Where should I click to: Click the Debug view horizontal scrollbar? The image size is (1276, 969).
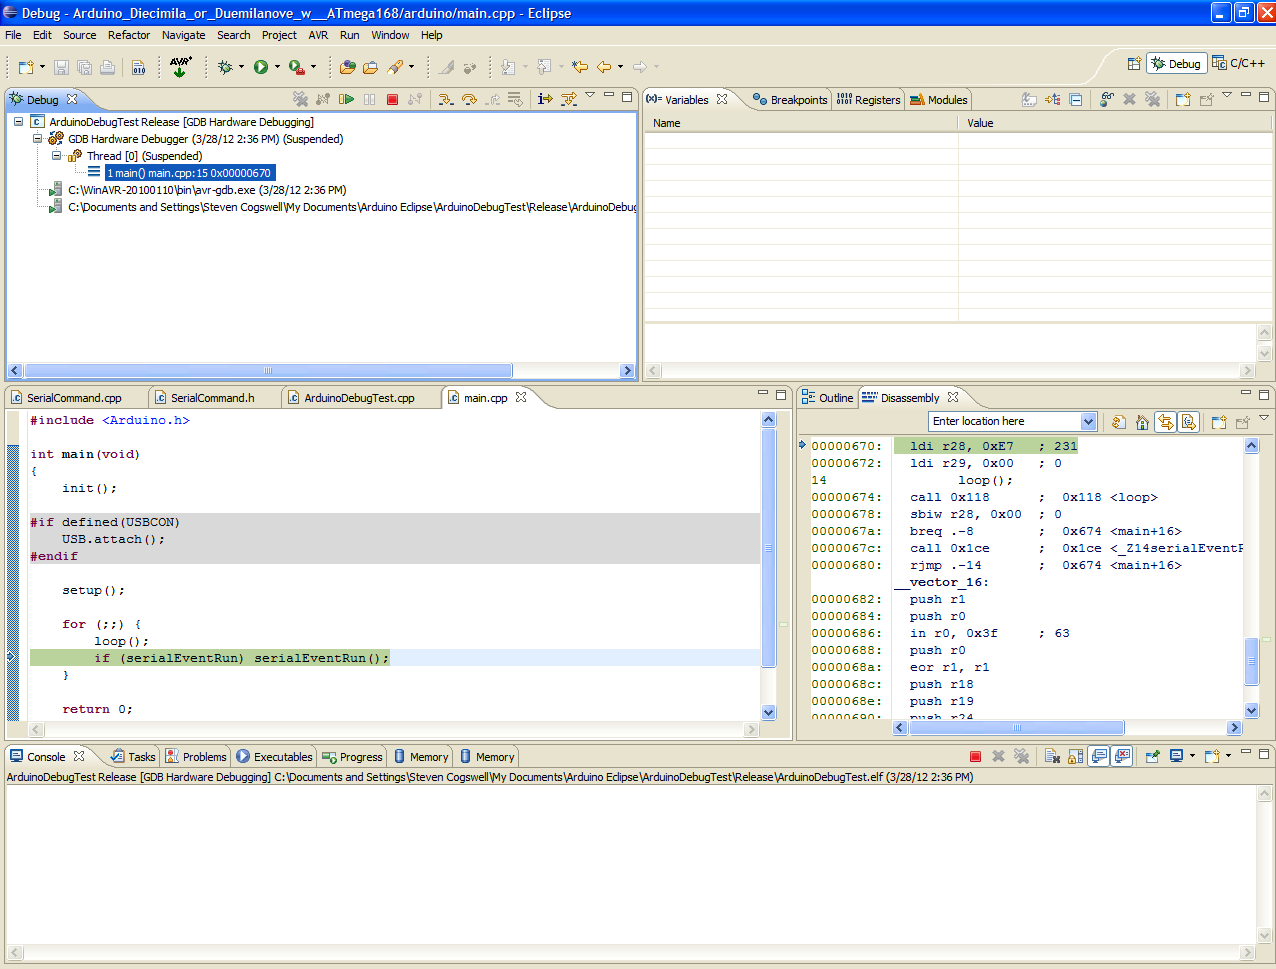point(268,371)
